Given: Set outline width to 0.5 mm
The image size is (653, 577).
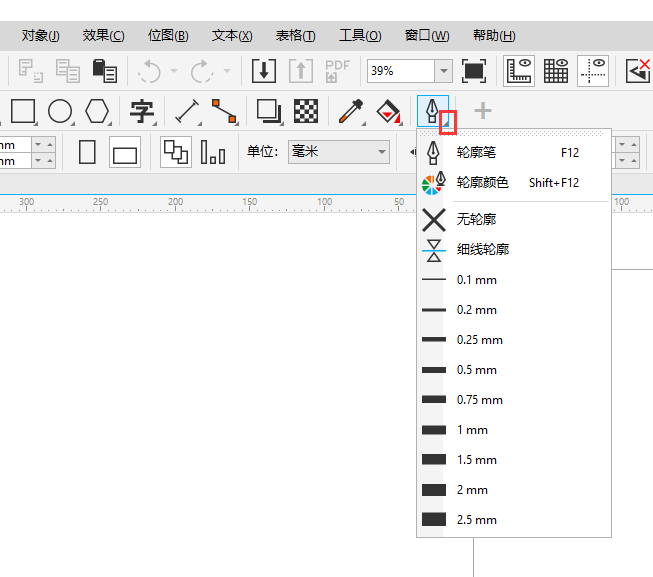Looking at the screenshot, I should click(476, 370).
